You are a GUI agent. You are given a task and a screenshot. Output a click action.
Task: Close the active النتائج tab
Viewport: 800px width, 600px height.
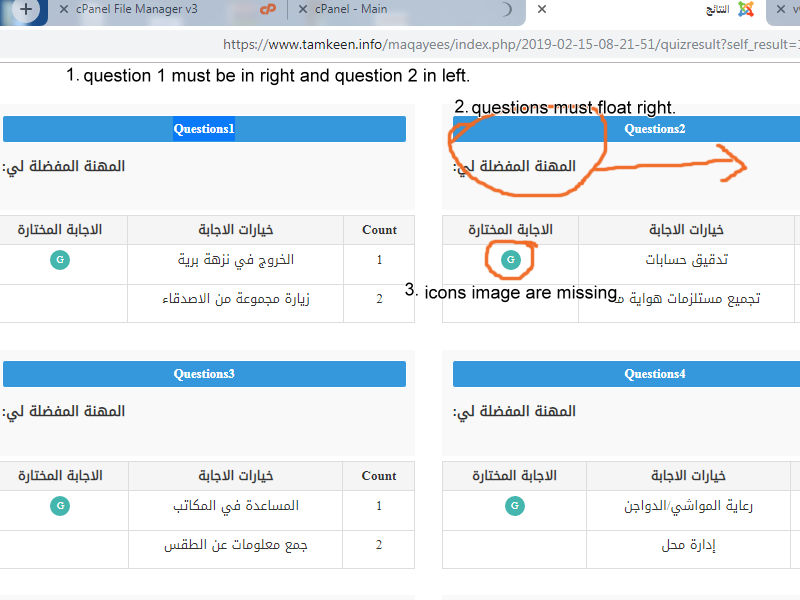(541, 10)
